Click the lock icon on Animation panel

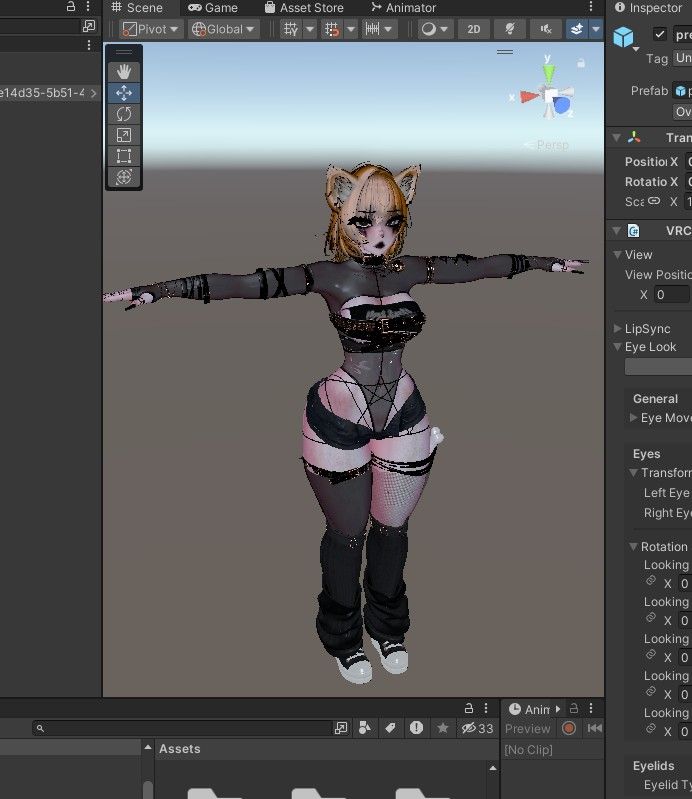pyautogui.click(x=574, y=708)
